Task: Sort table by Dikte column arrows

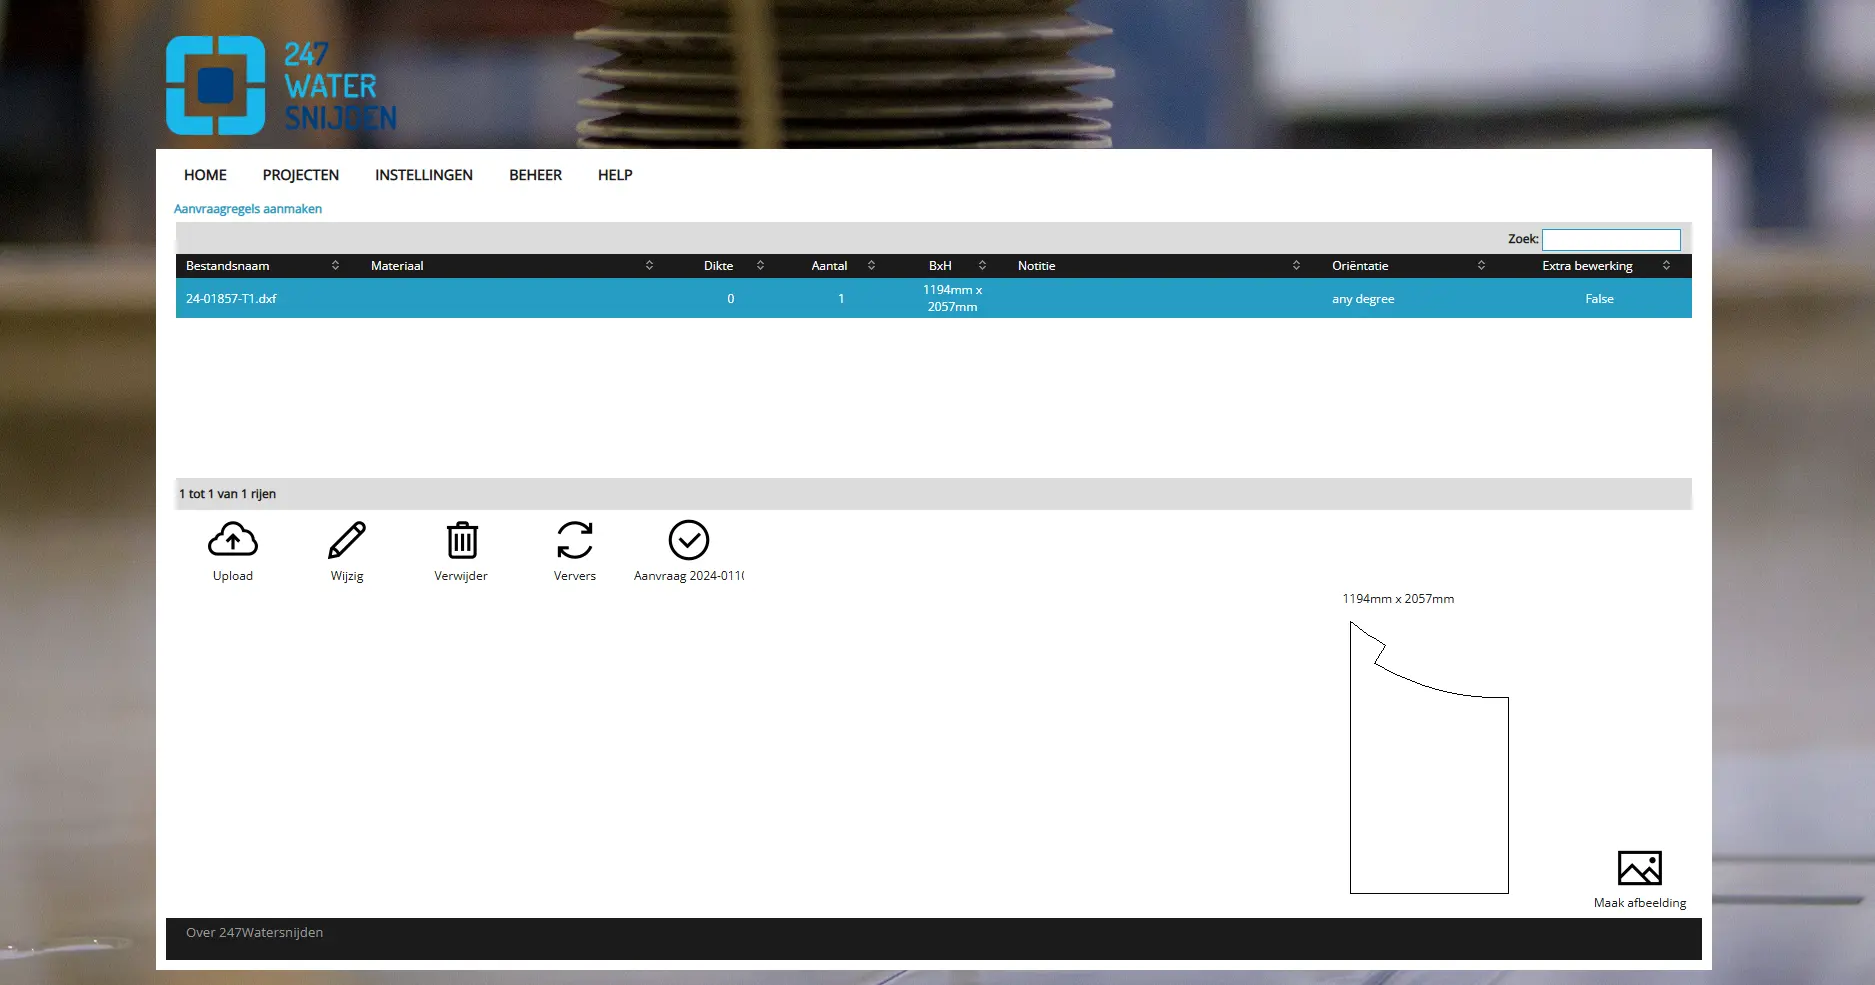Action: pos(760,266)
